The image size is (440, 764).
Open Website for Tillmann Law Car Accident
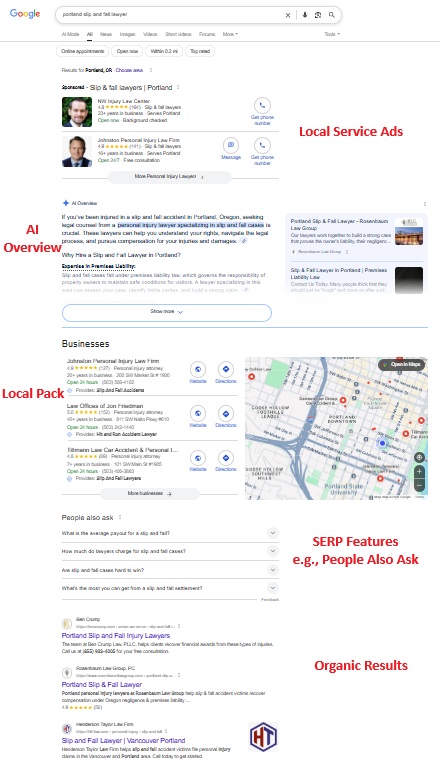tap(198, 461)
